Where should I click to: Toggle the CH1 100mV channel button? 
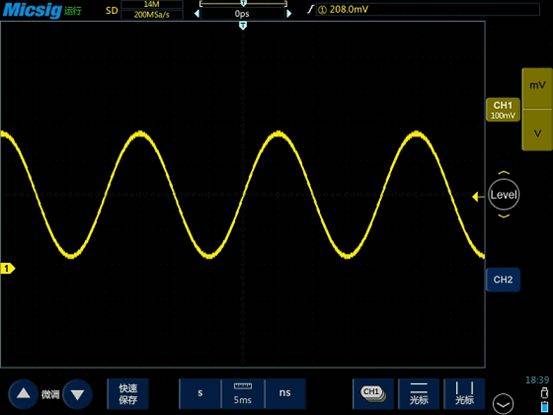(503, 110)
